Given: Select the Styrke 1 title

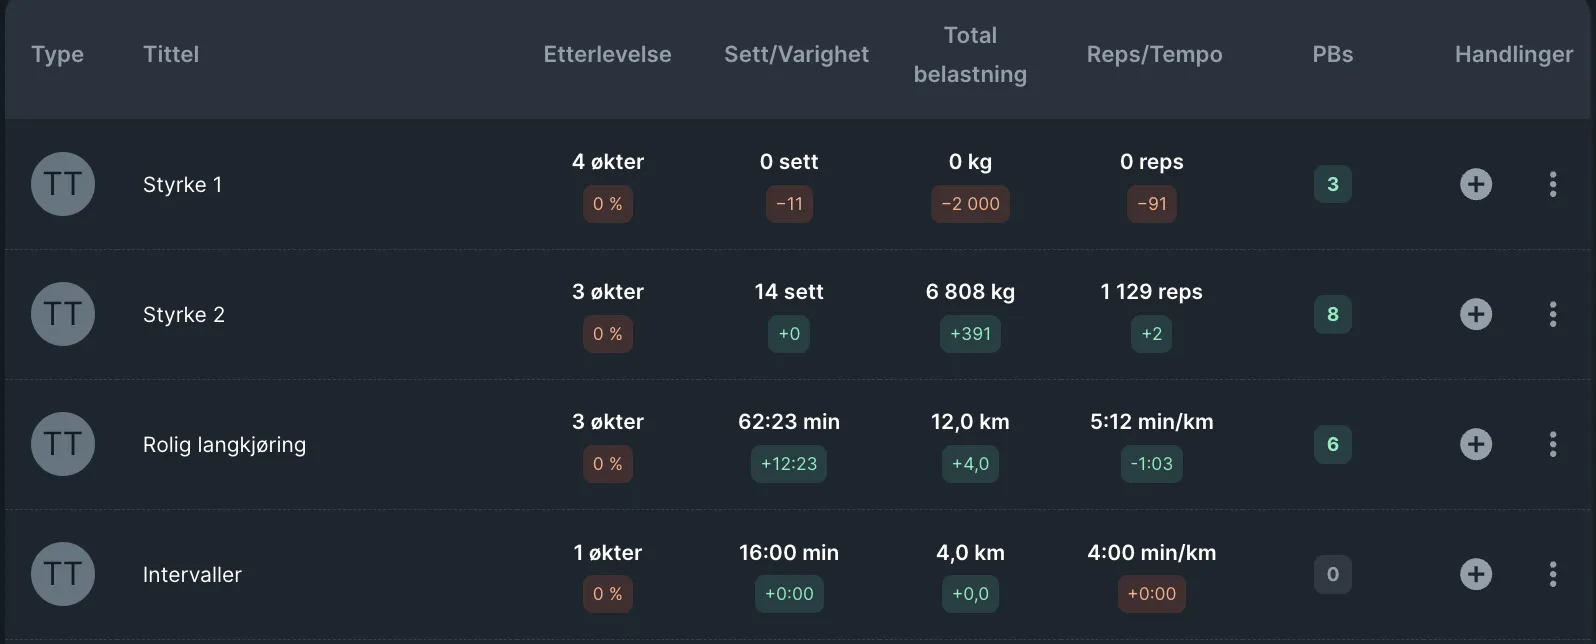Looking at the screenshot, I should click(182, 184).
